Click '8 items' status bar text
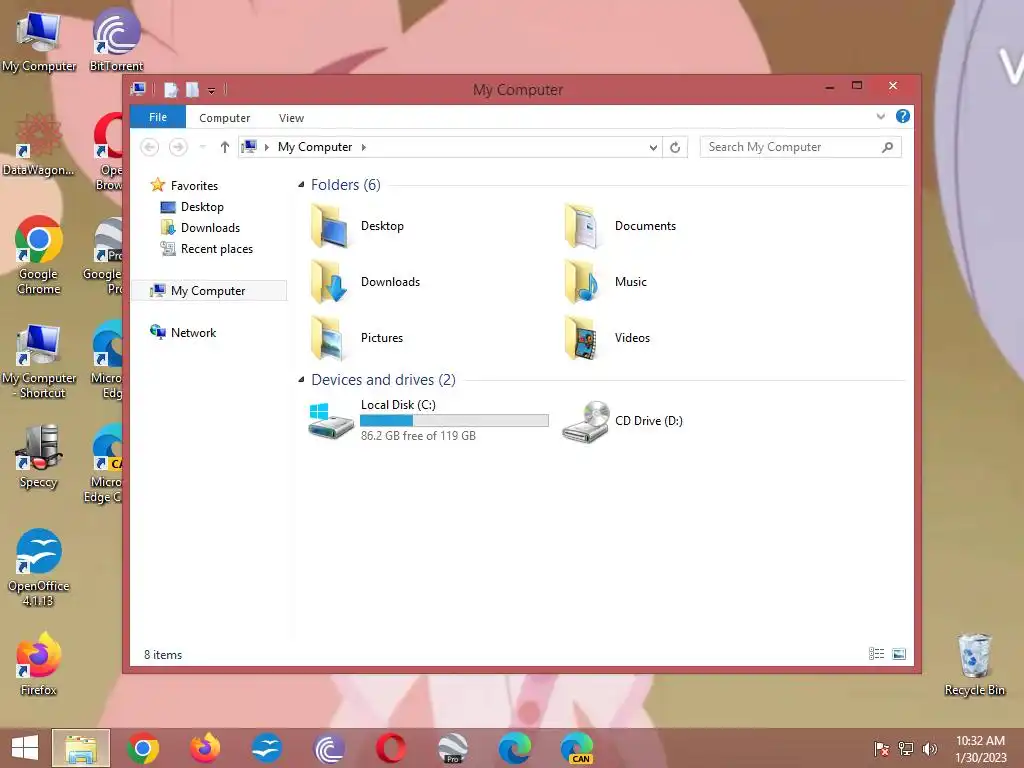1024x768 pixels. pyautogui.click(x=163, y=655)
